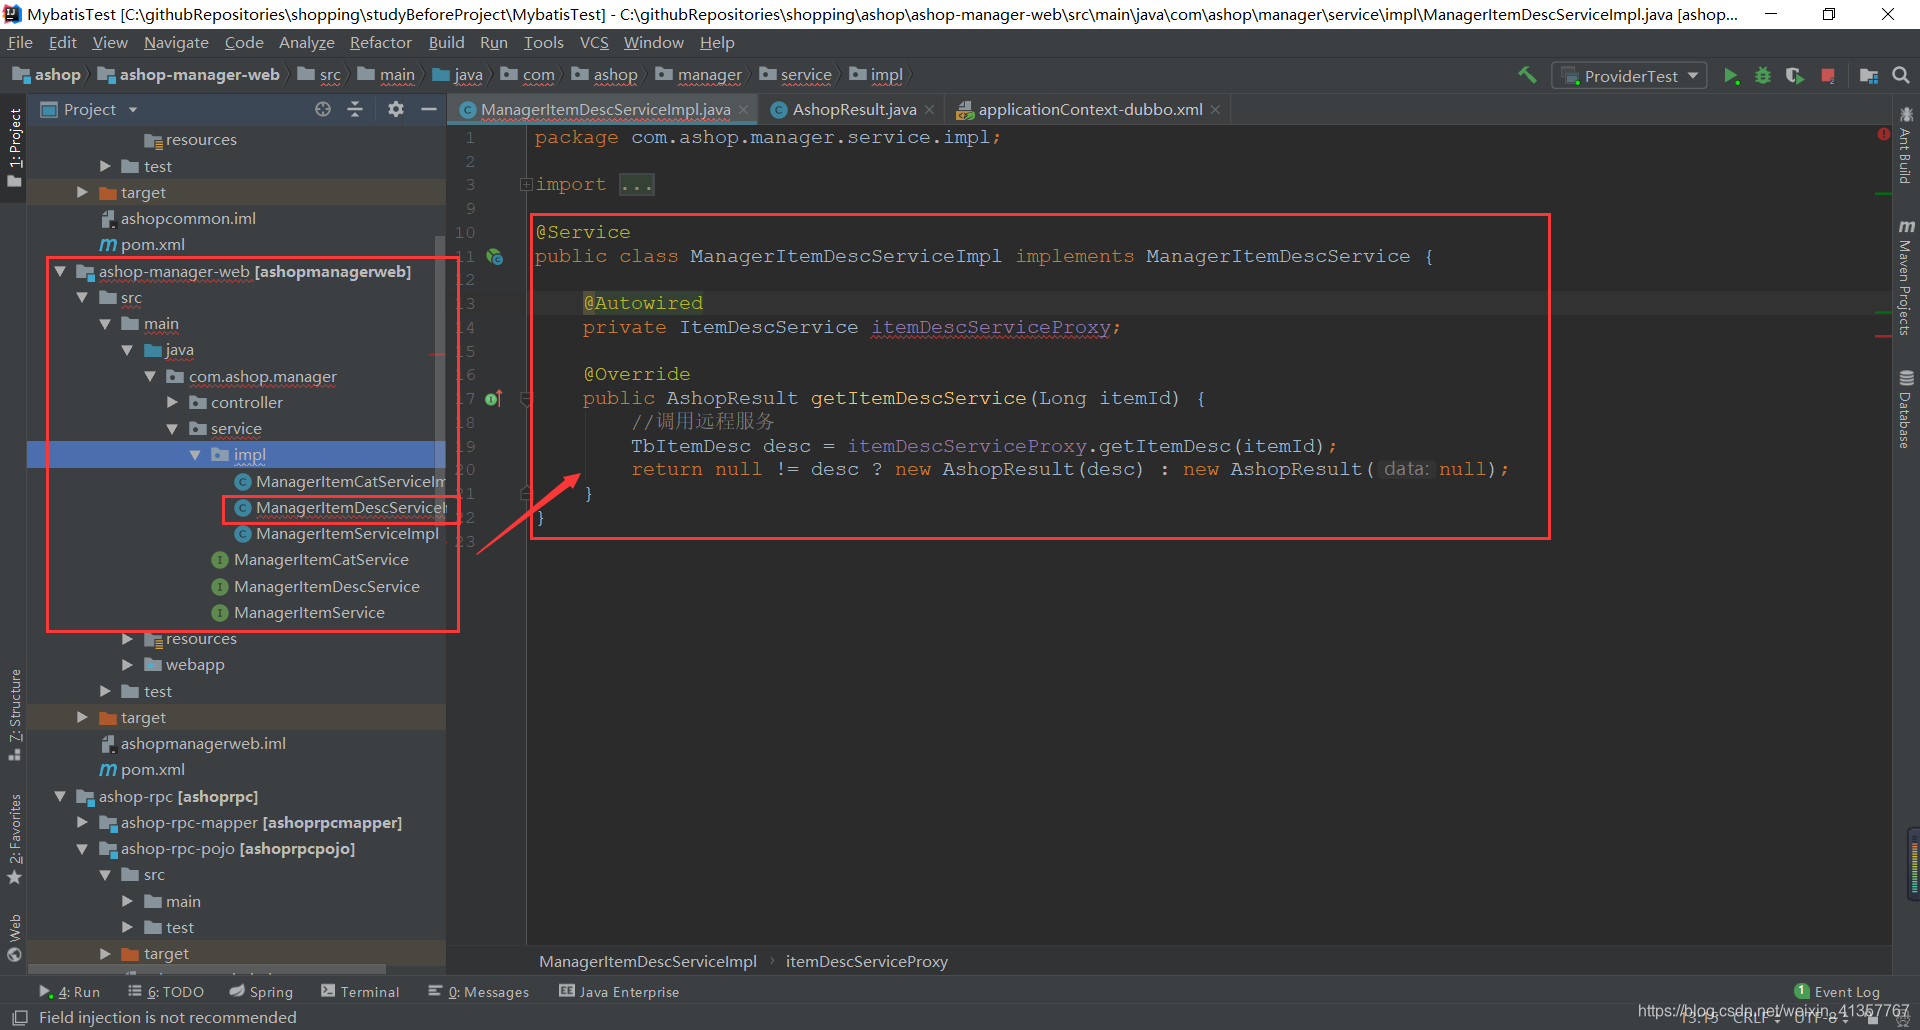Viewport: 1920px width, 1030px height.
Task: Expand the controller package
Action: pos(172,402)
